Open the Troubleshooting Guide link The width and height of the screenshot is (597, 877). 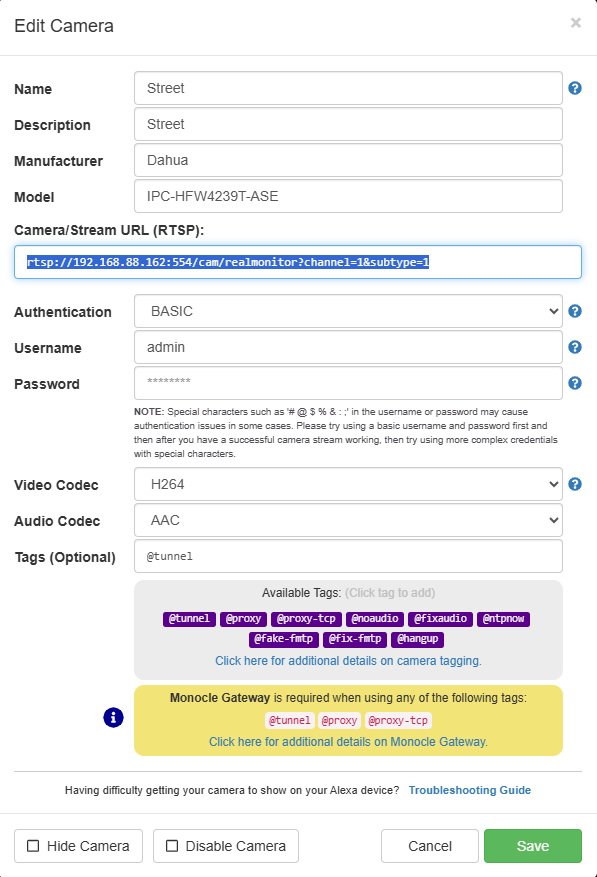(x=469, y=790)
